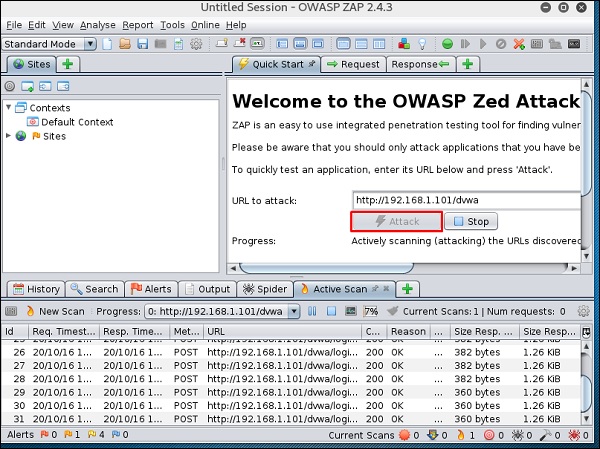Toggle the full layout button
600x449 pixels.
[318, 44]
